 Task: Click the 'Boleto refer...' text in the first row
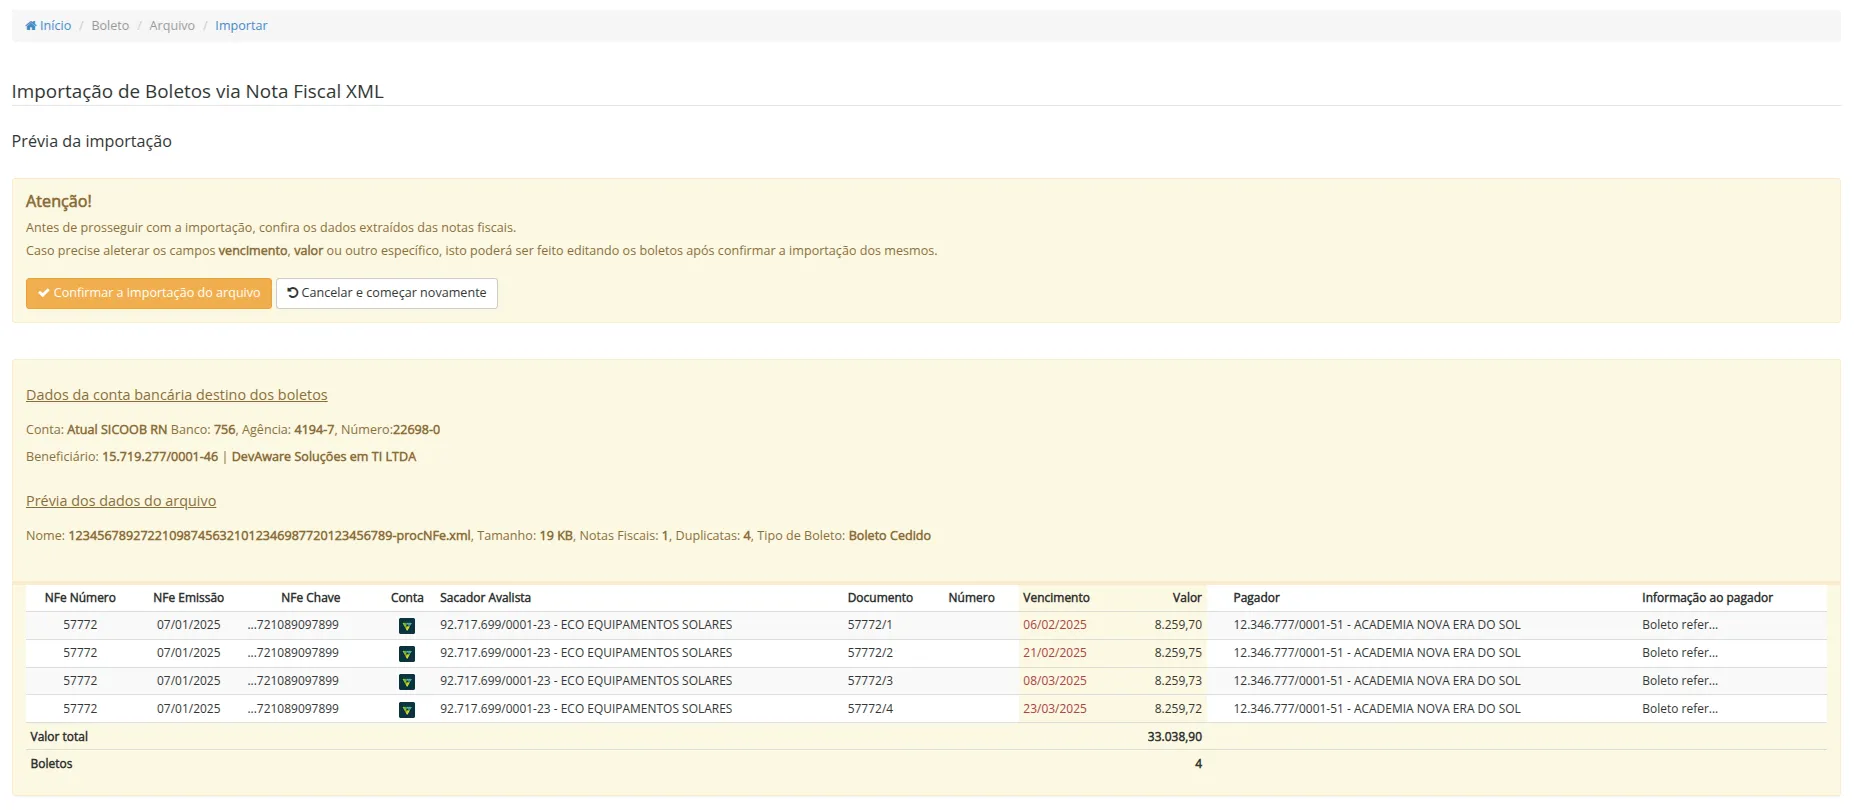(1679, 625)
